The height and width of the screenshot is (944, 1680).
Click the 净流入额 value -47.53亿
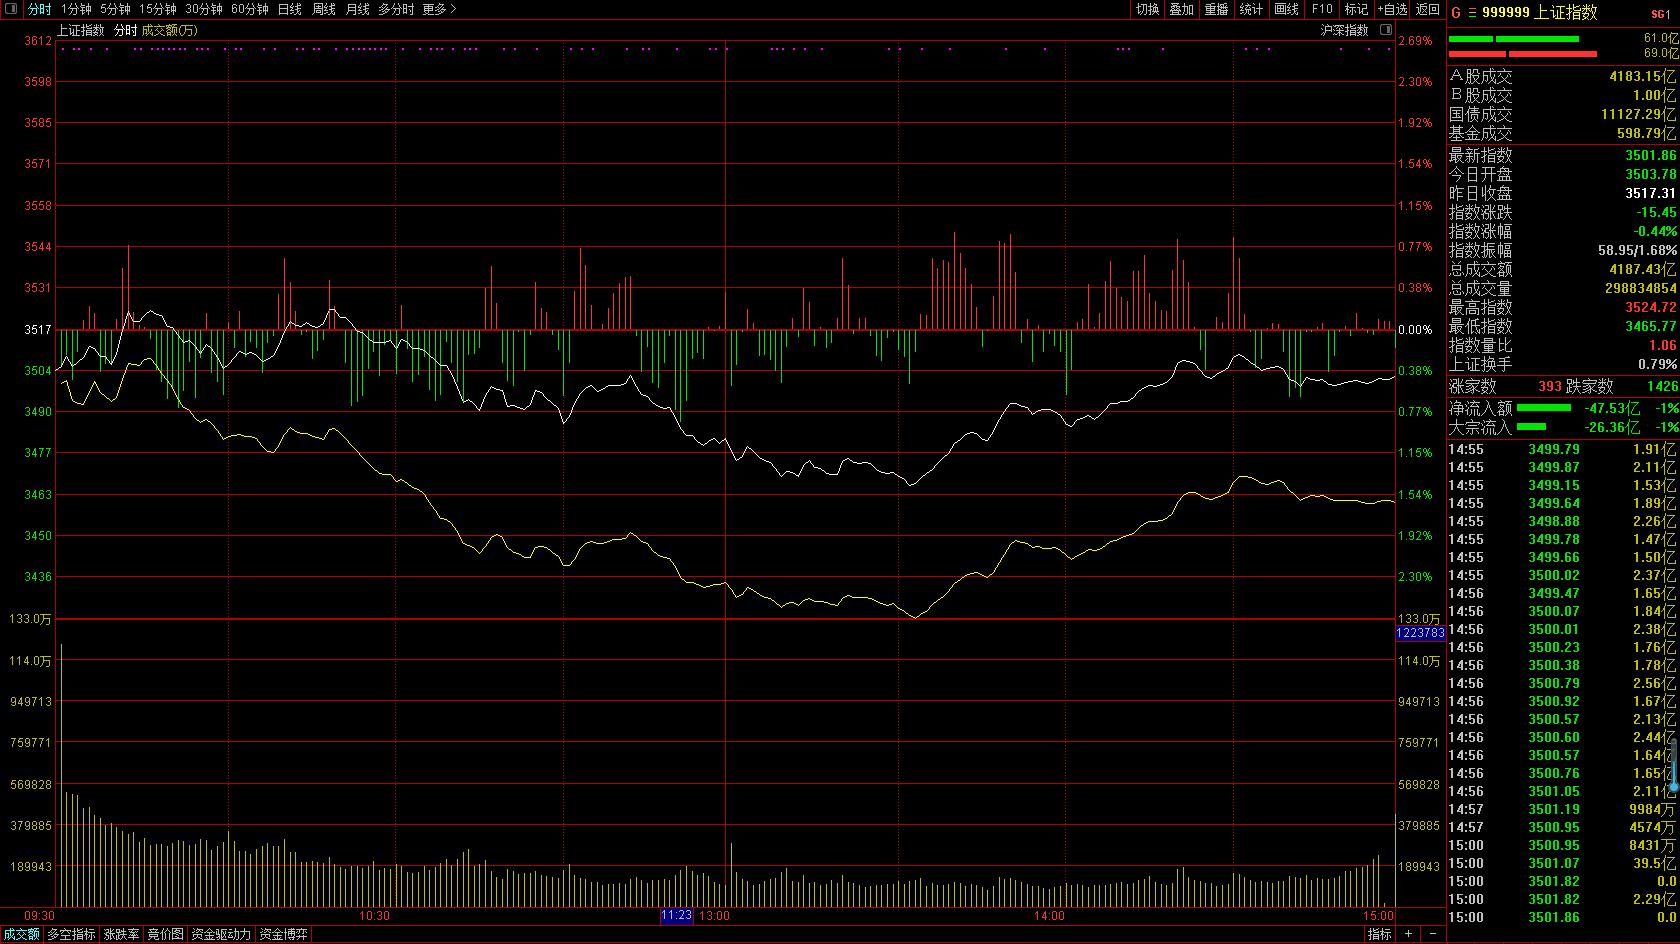point(1612,408)
